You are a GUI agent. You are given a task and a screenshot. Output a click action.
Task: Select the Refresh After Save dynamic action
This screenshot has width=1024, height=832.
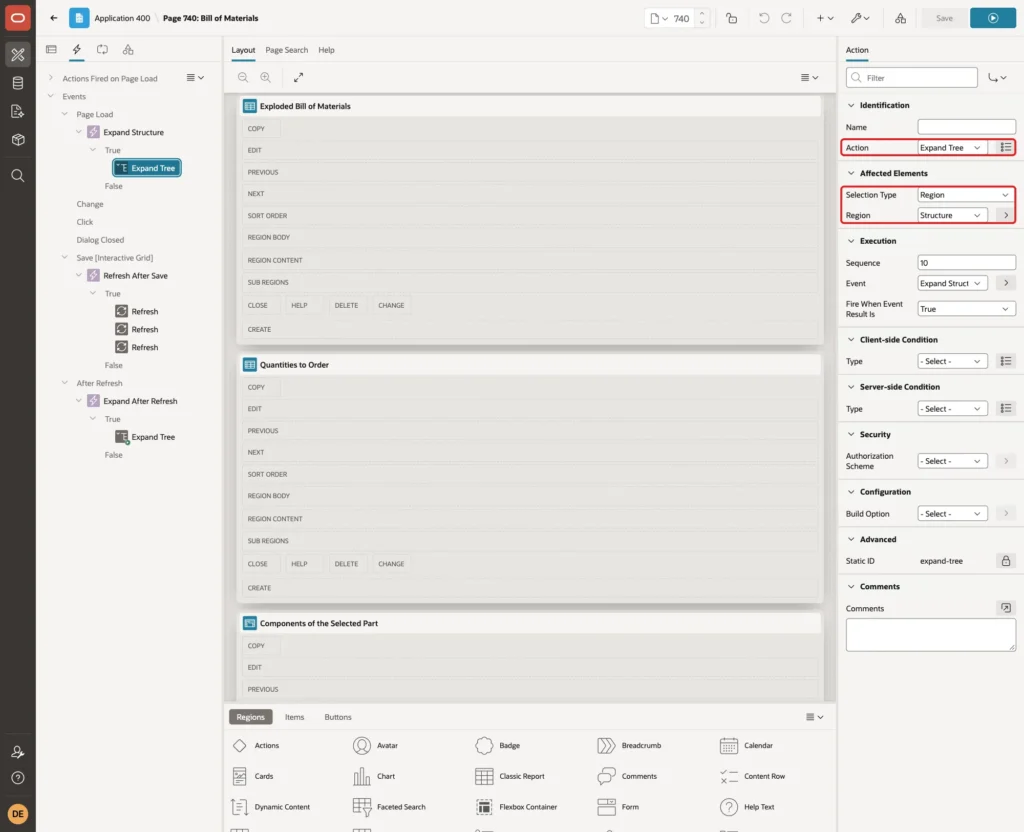[x=135, y=276]
